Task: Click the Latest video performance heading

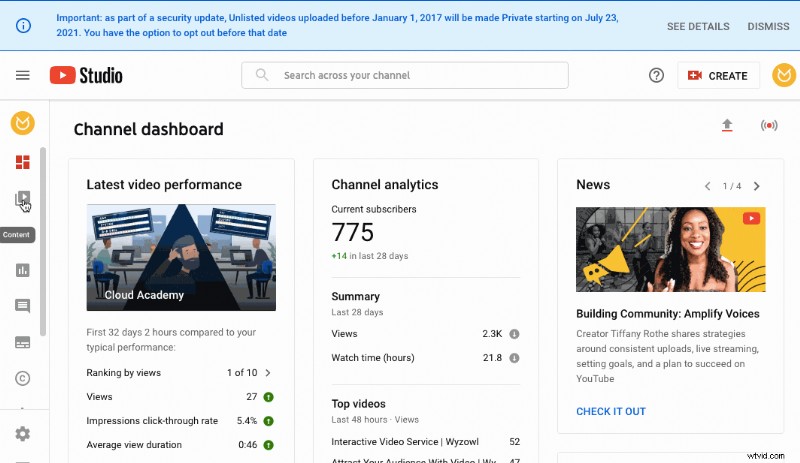Action: pos(164,184)
